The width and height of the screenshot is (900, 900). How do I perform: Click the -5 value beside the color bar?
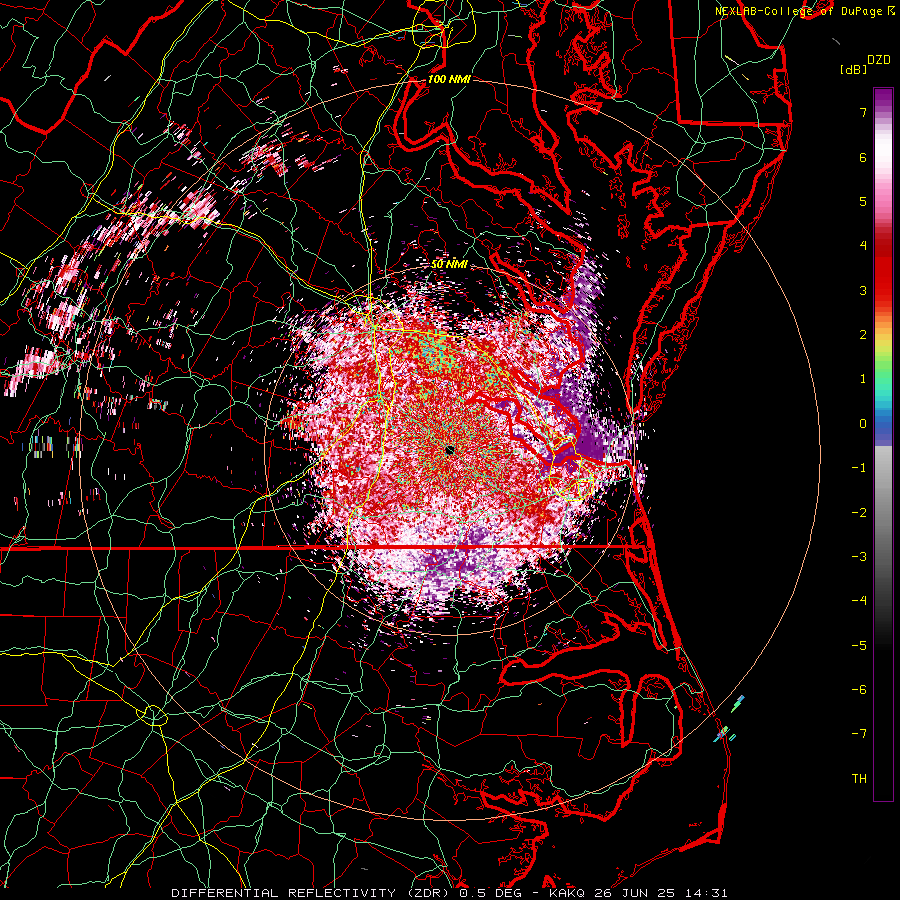pyautogui.click(x=859, y=646)
